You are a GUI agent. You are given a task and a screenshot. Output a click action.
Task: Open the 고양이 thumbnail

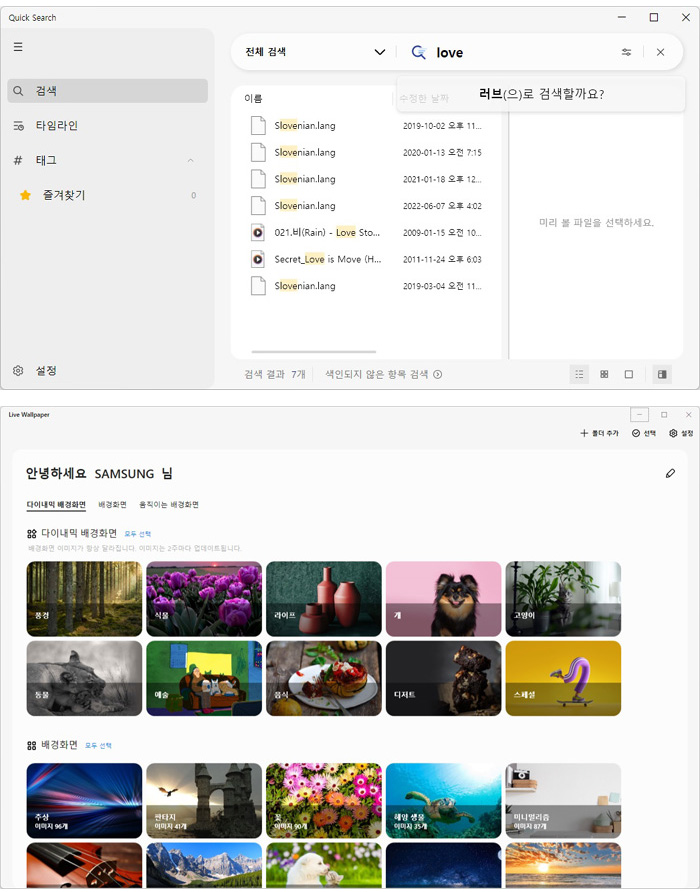[x=563, y=598]
